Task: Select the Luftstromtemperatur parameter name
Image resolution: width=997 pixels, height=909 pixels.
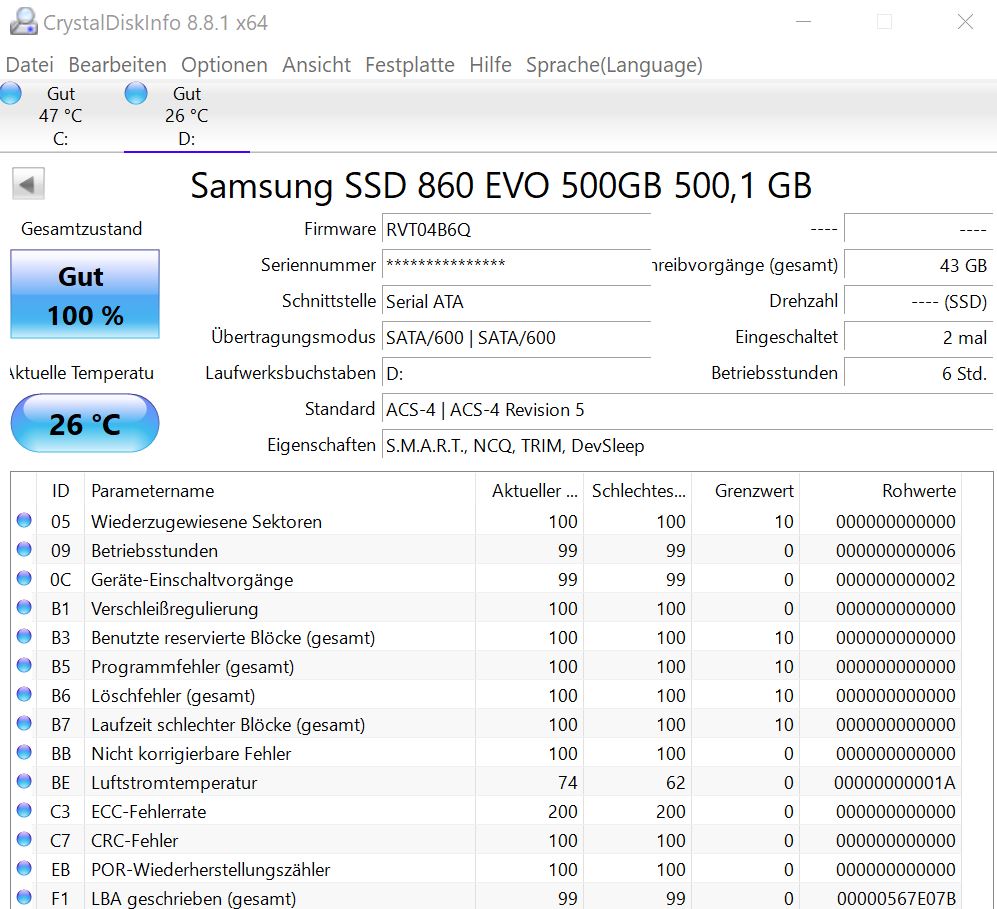Action: (174, 783)
